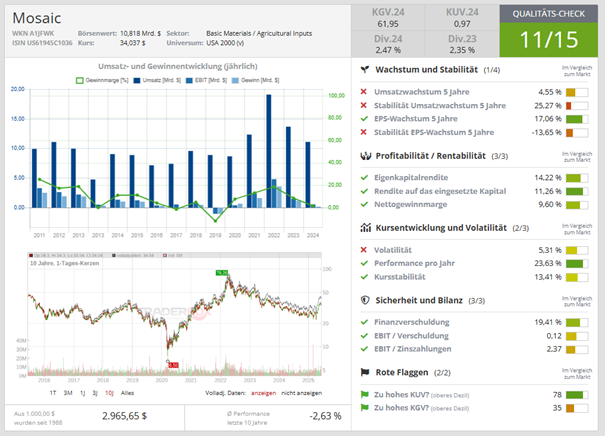Click the 17,06 % EPS-Wachstum value

(x=548, y=118)
